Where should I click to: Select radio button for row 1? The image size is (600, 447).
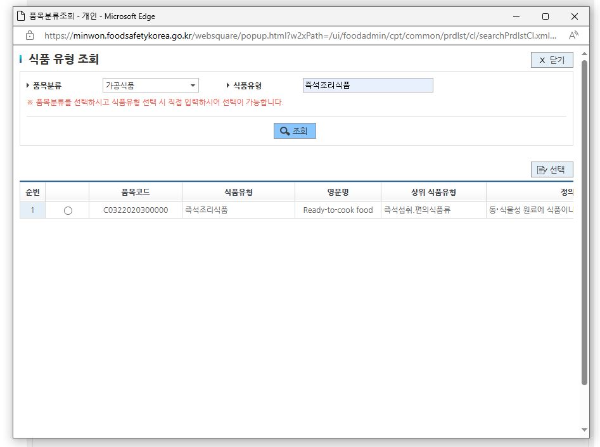[x=68, y=210]
